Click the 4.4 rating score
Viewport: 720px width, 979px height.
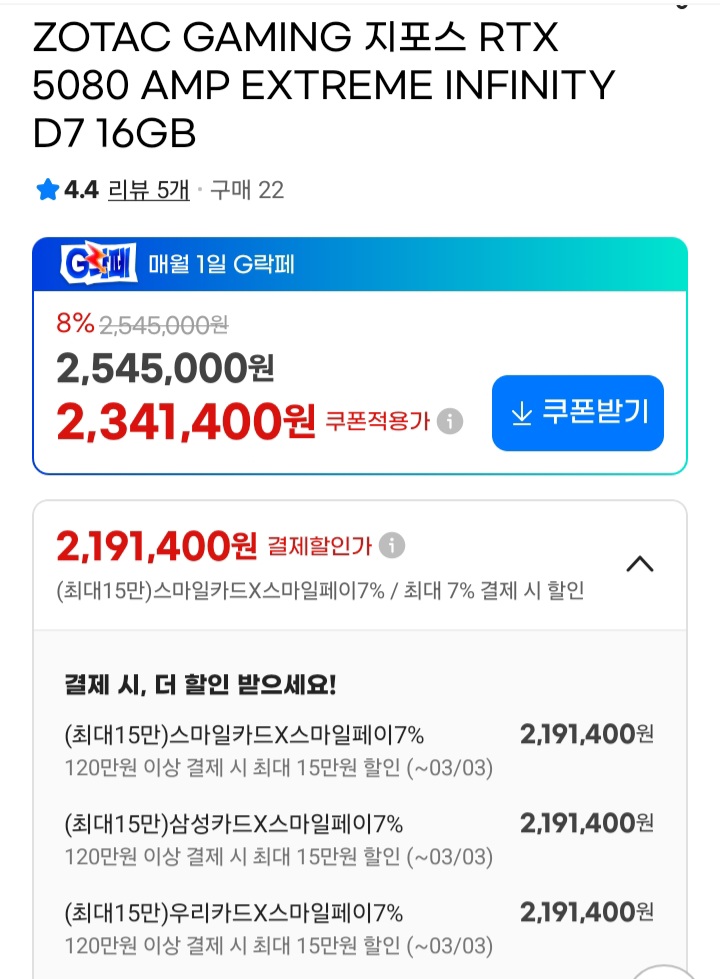point(81,190)
